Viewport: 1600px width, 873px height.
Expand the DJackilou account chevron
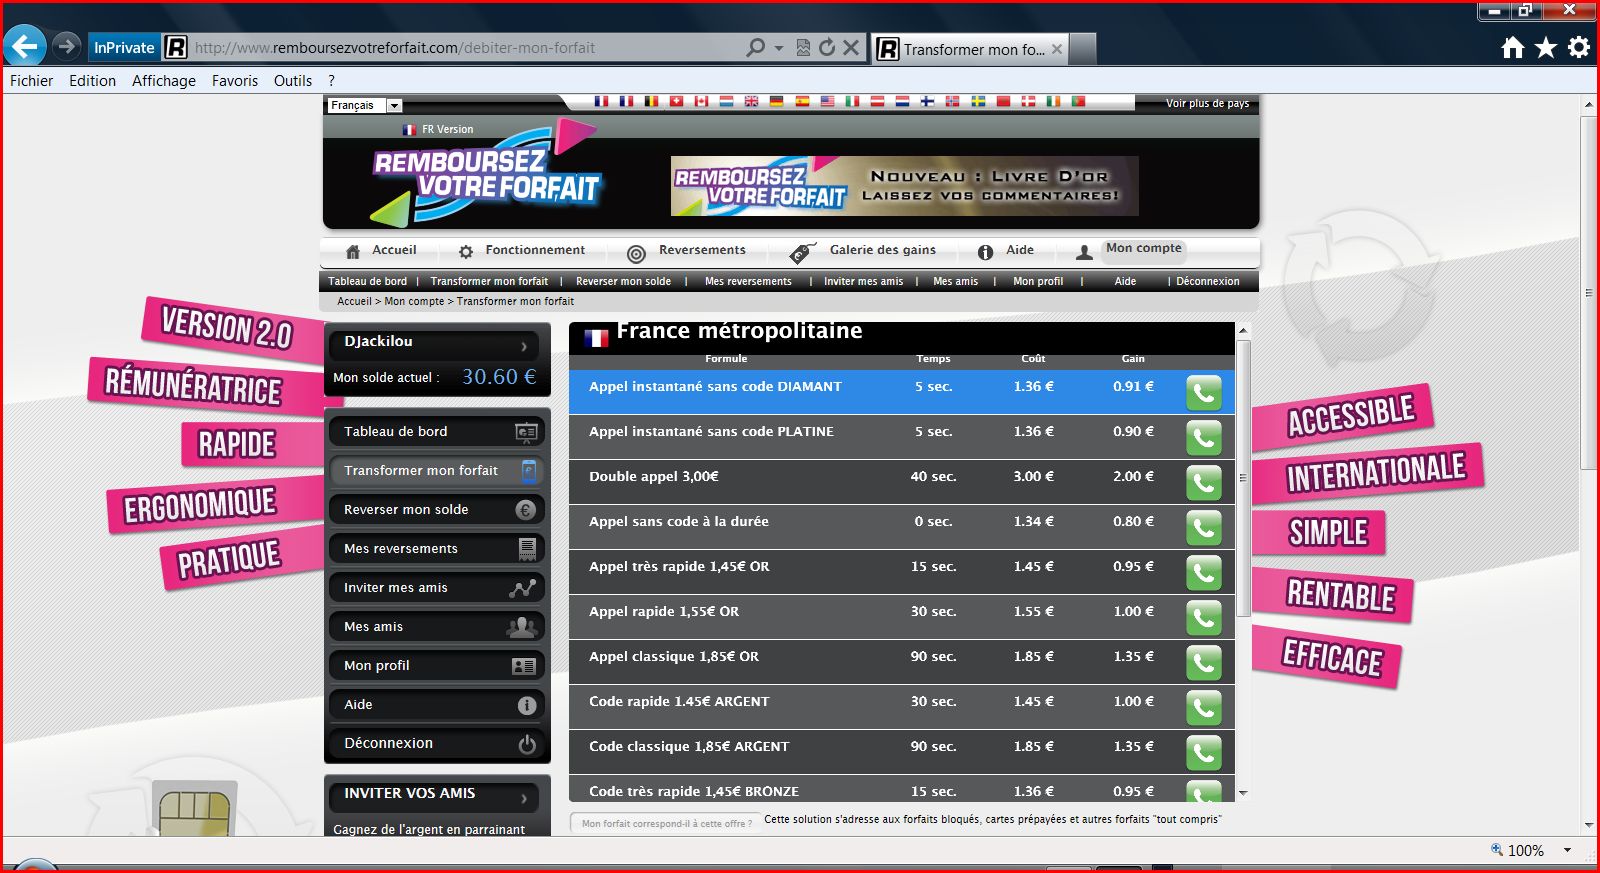click(524, 346)
